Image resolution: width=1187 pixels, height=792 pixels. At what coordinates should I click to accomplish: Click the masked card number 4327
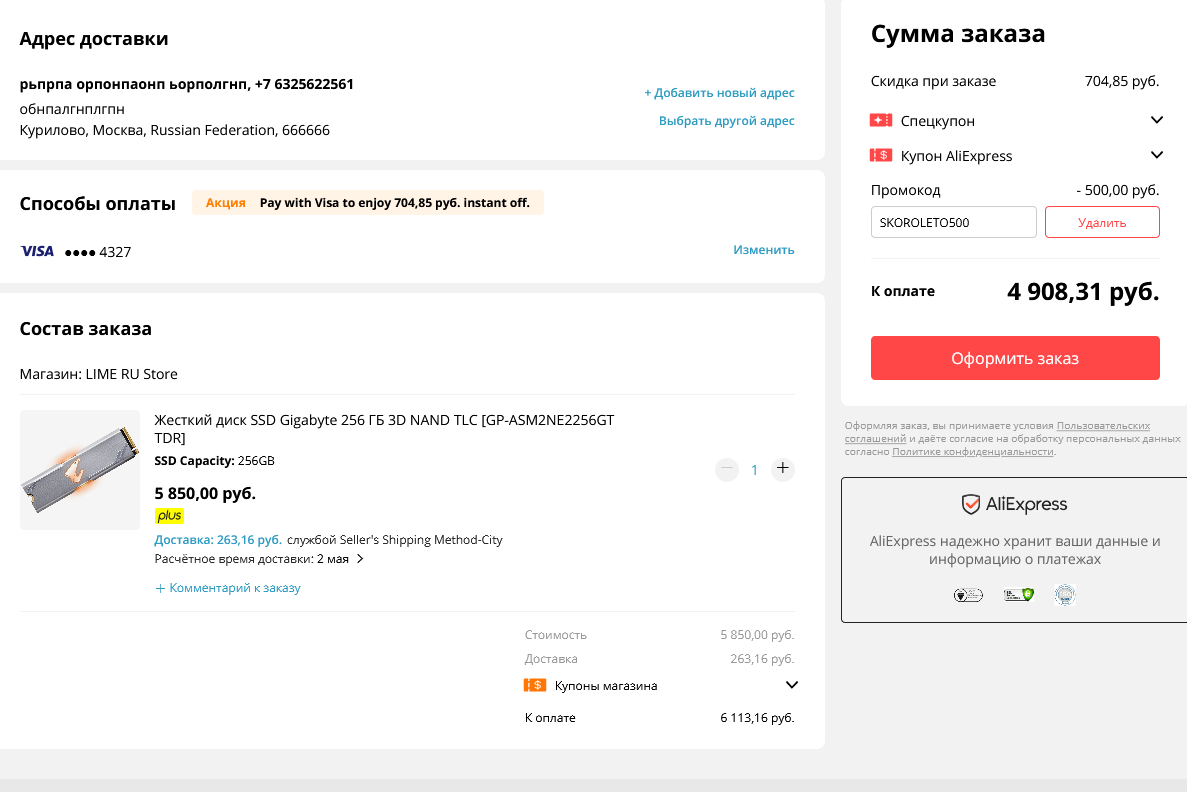[x=98, y=252]
